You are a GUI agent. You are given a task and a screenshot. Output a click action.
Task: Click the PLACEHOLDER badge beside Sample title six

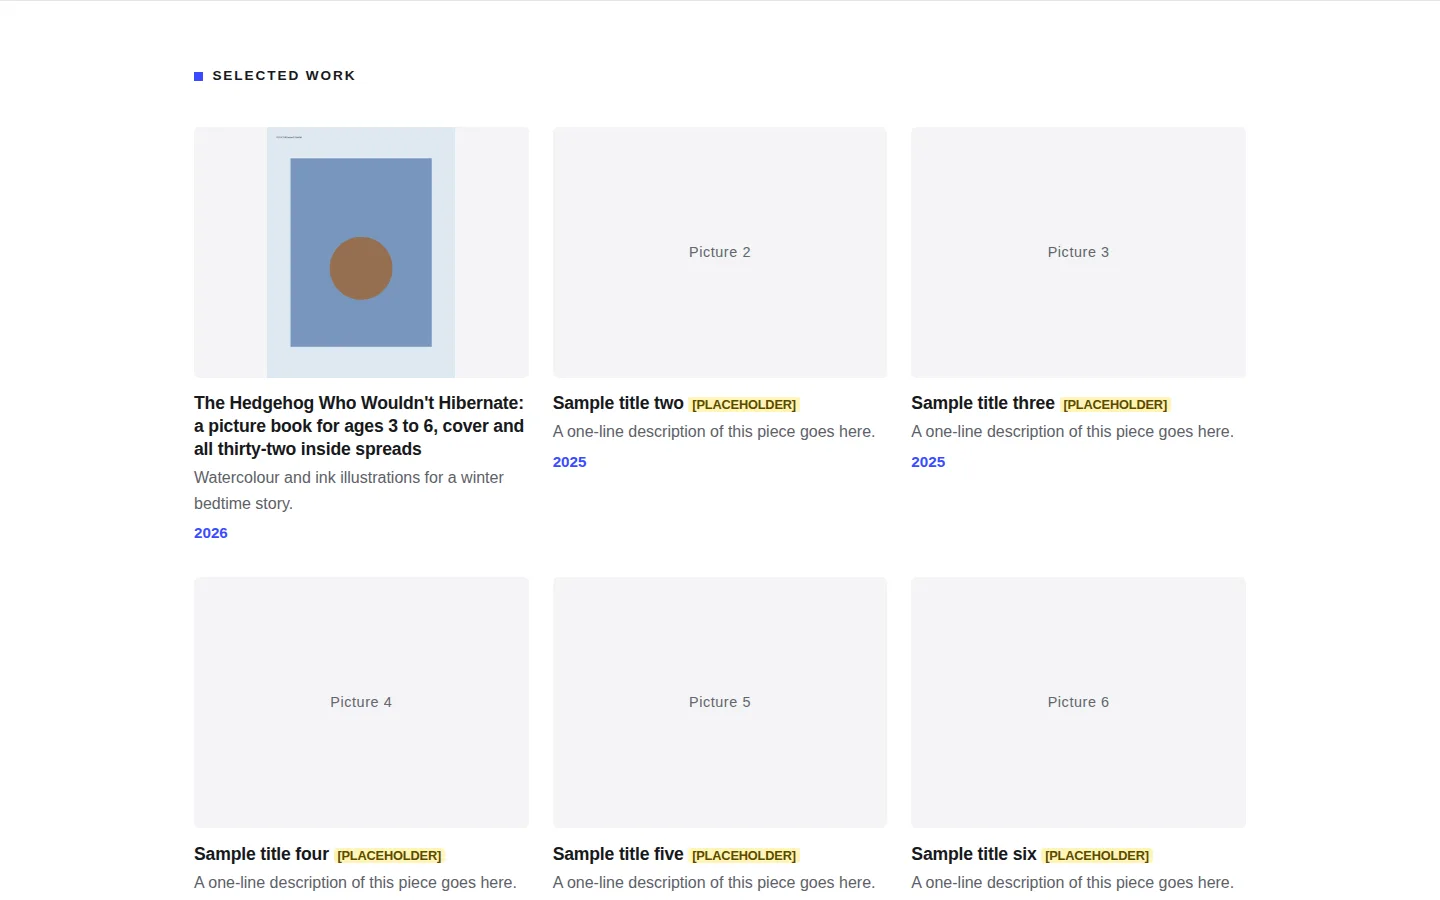pos(1097,856)
